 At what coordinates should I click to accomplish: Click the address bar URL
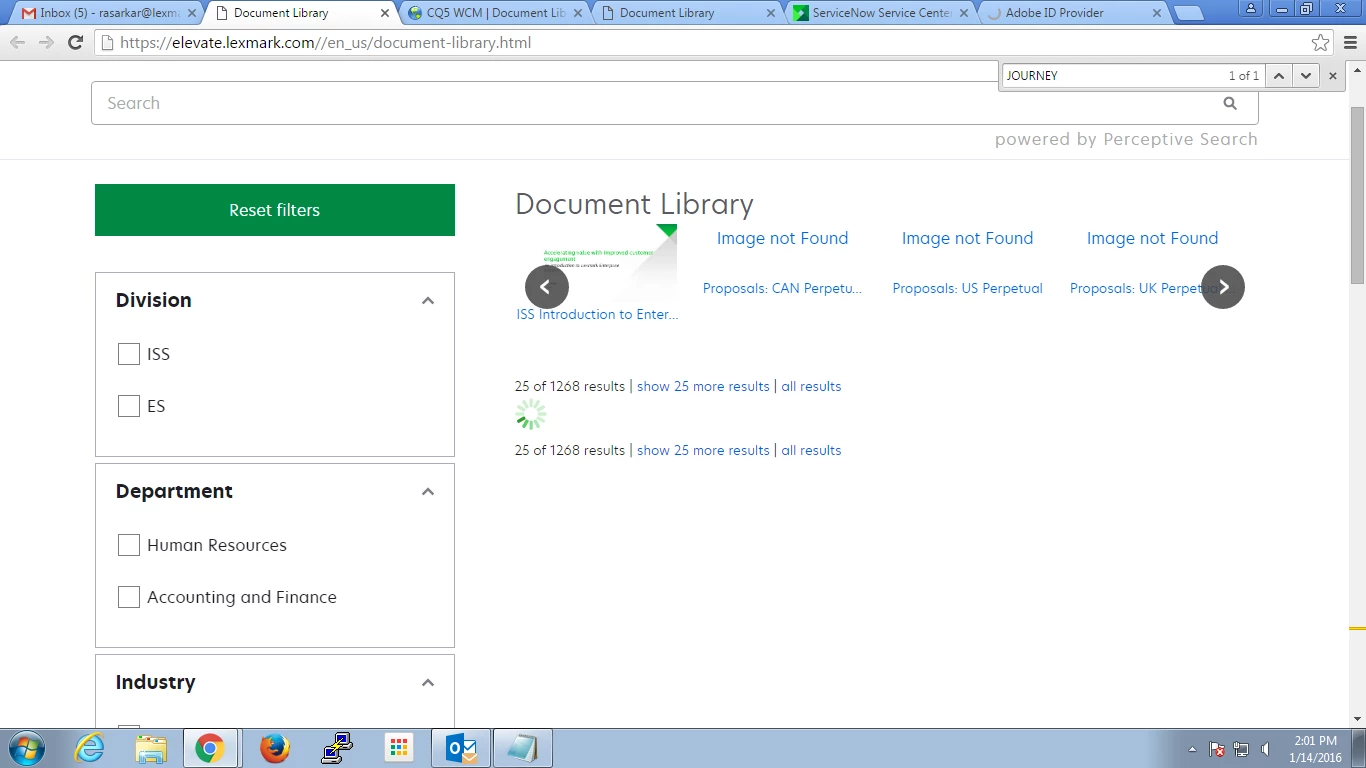(325, 43)
